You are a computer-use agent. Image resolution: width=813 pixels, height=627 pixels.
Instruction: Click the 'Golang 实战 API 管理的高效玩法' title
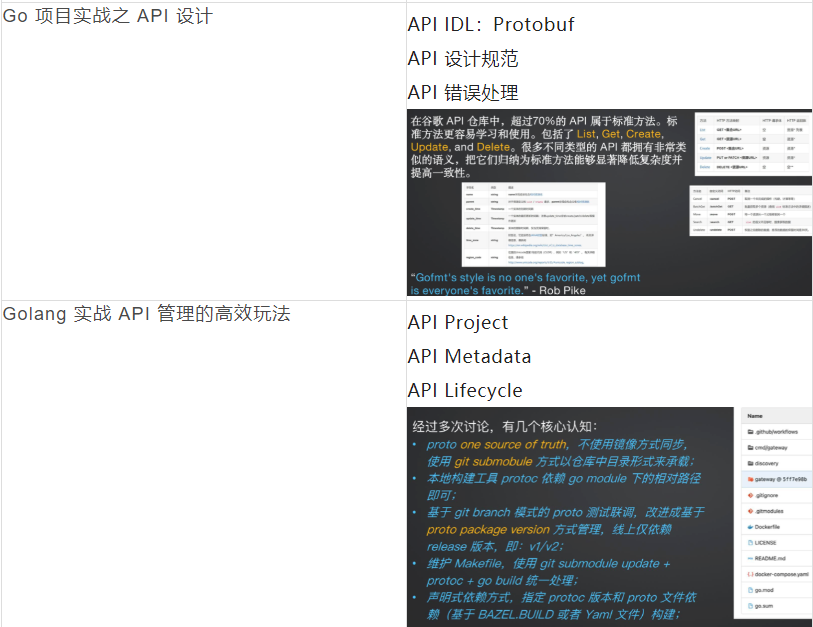point(147,314)
